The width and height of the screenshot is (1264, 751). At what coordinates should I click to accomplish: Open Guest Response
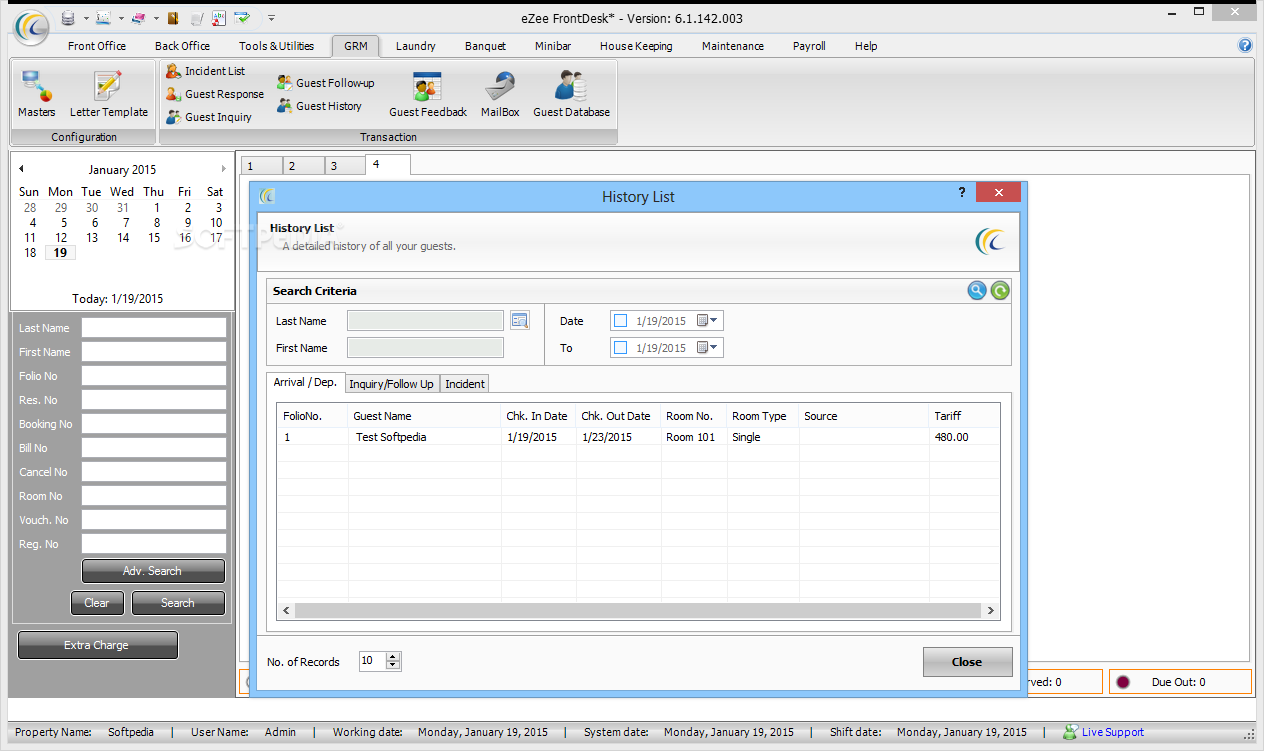tap(214, 94)
